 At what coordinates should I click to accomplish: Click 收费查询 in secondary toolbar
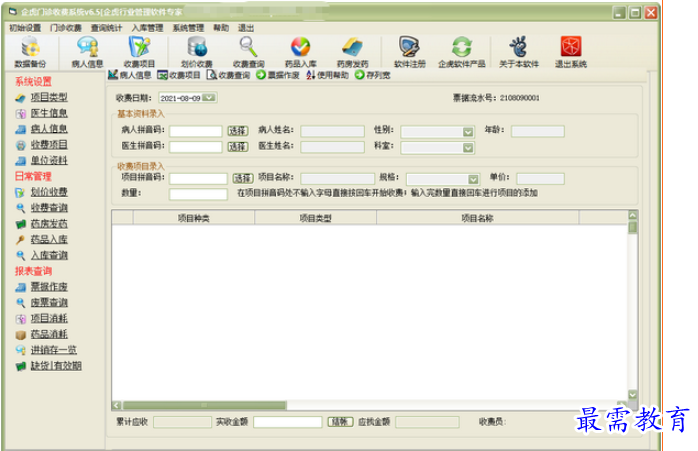[228, 75]
